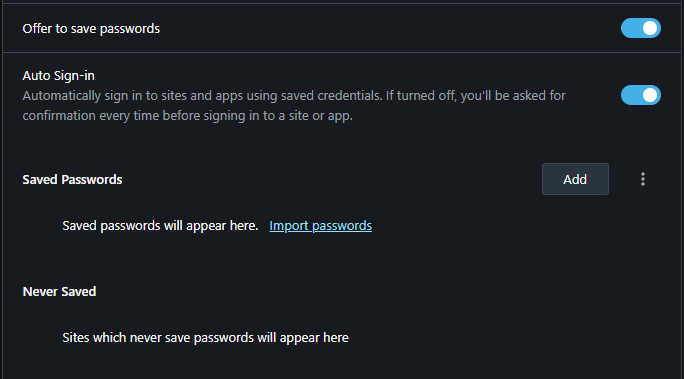Click the blue track of Offer to save passwords switch
Image resolution: width=684 pixels, height=379 pixels.
coord(631,28)
